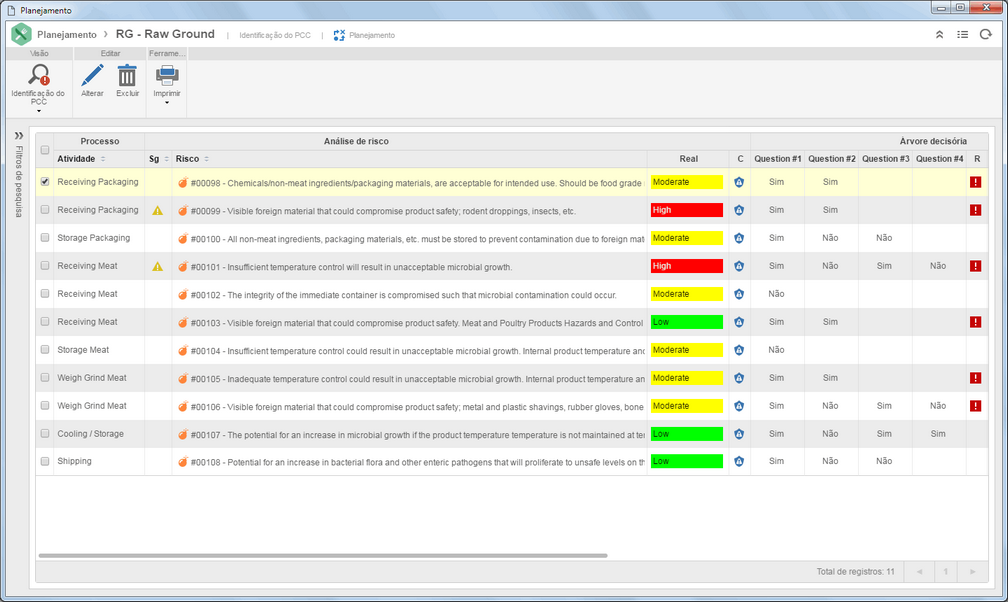
Task: Click red alert icon in #00103 row
Action: 976,322
